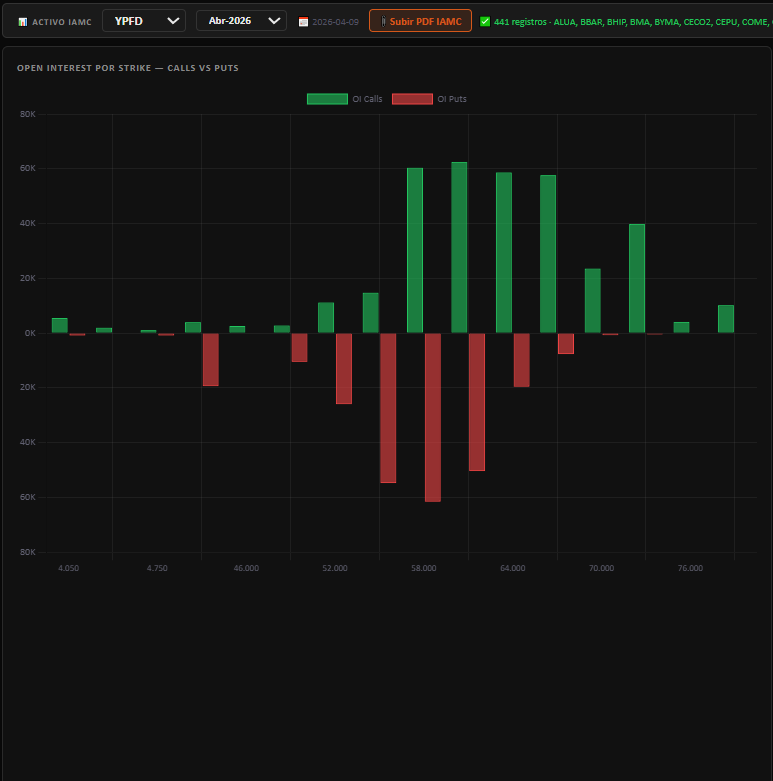This screenshot has width=773, height=781.
Task: Click the Subir PDF IAMC button
Action: [420, 21]
